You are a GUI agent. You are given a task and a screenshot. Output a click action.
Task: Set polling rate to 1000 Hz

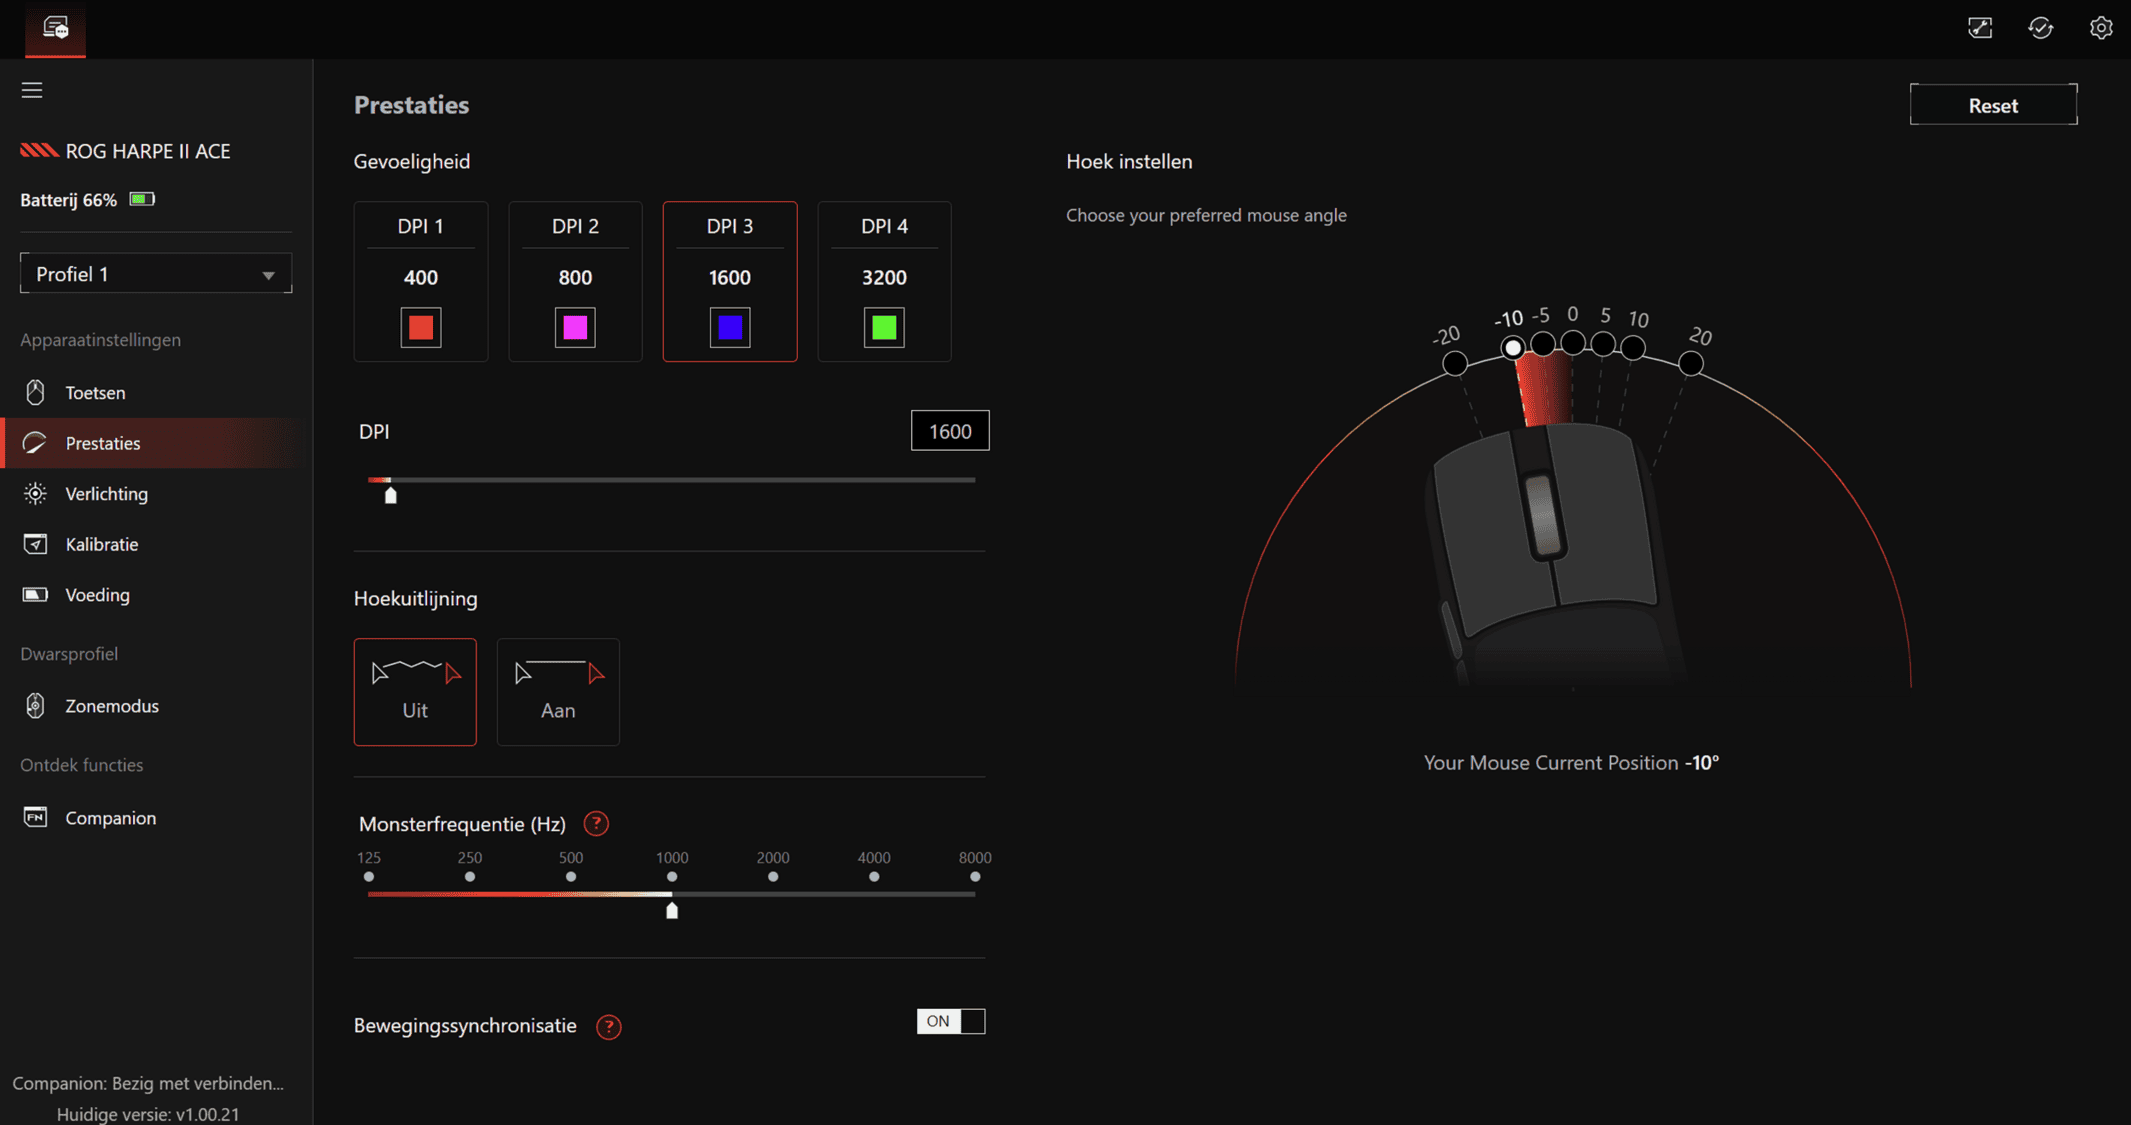(672, 876)
